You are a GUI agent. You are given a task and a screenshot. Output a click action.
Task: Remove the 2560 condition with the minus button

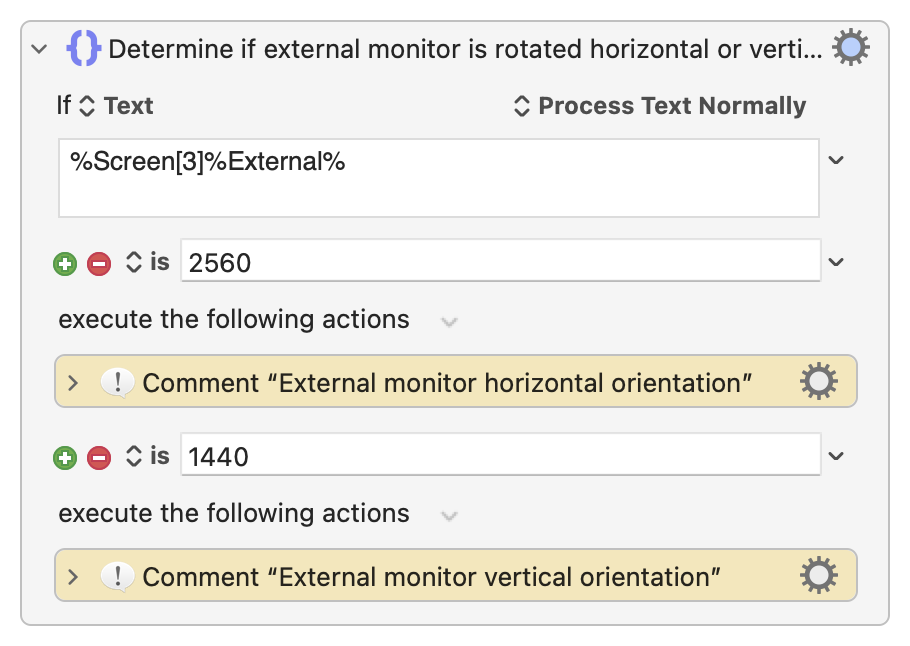[99, 264]
